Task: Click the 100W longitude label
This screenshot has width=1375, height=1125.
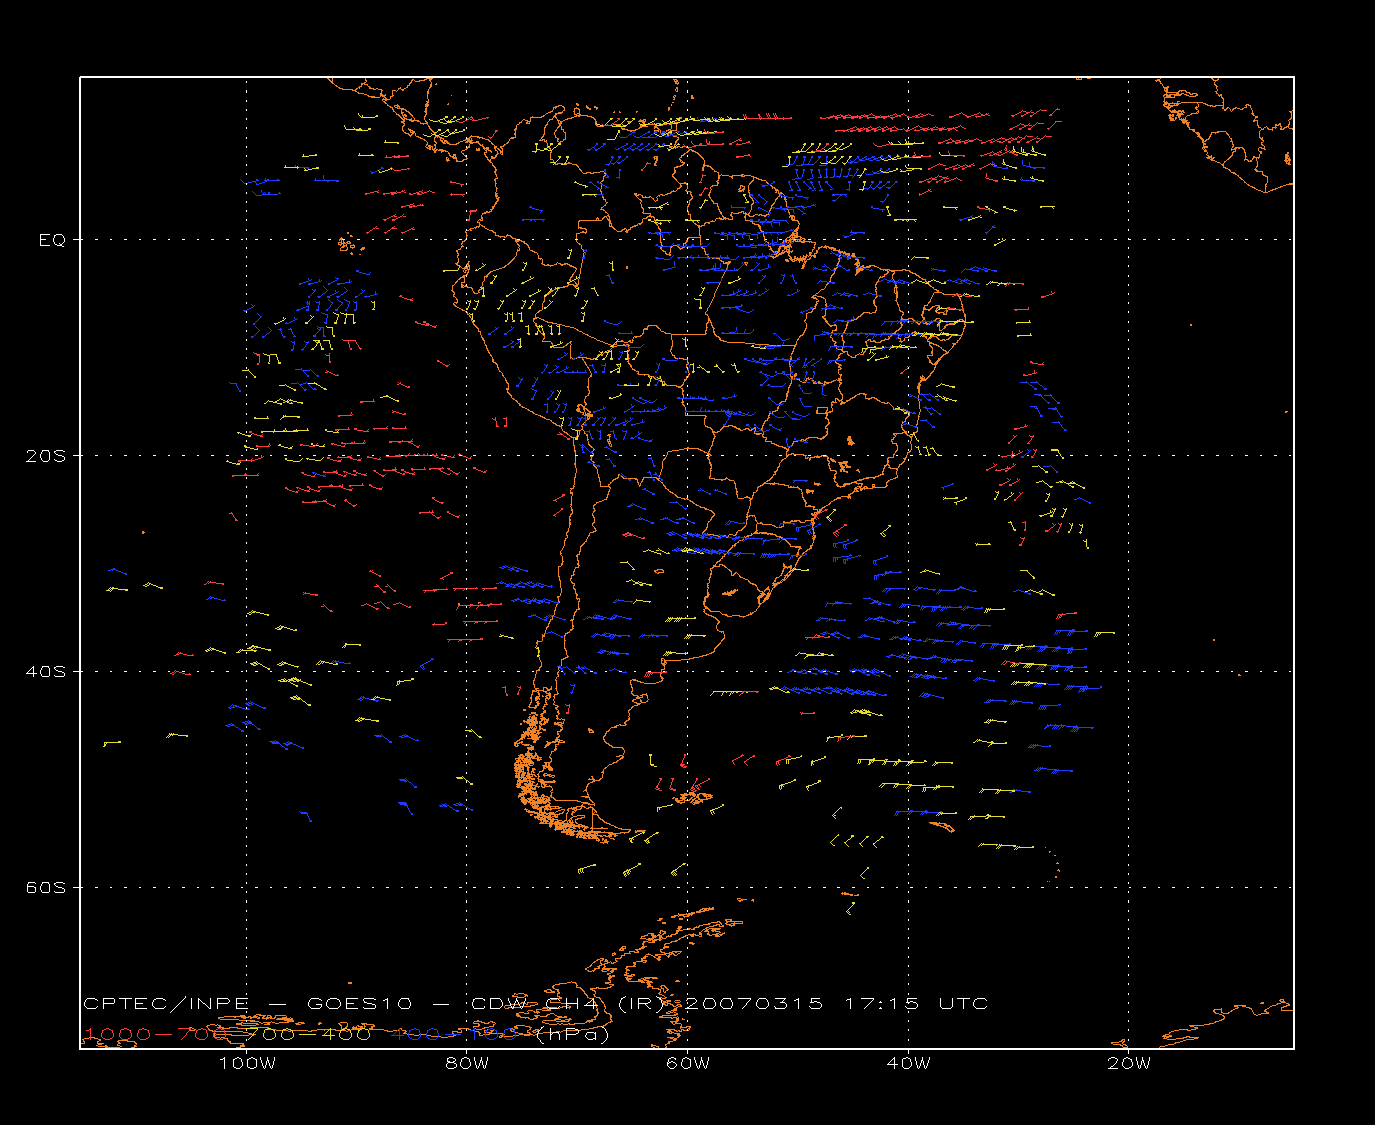Action: tap(247, 1063)
